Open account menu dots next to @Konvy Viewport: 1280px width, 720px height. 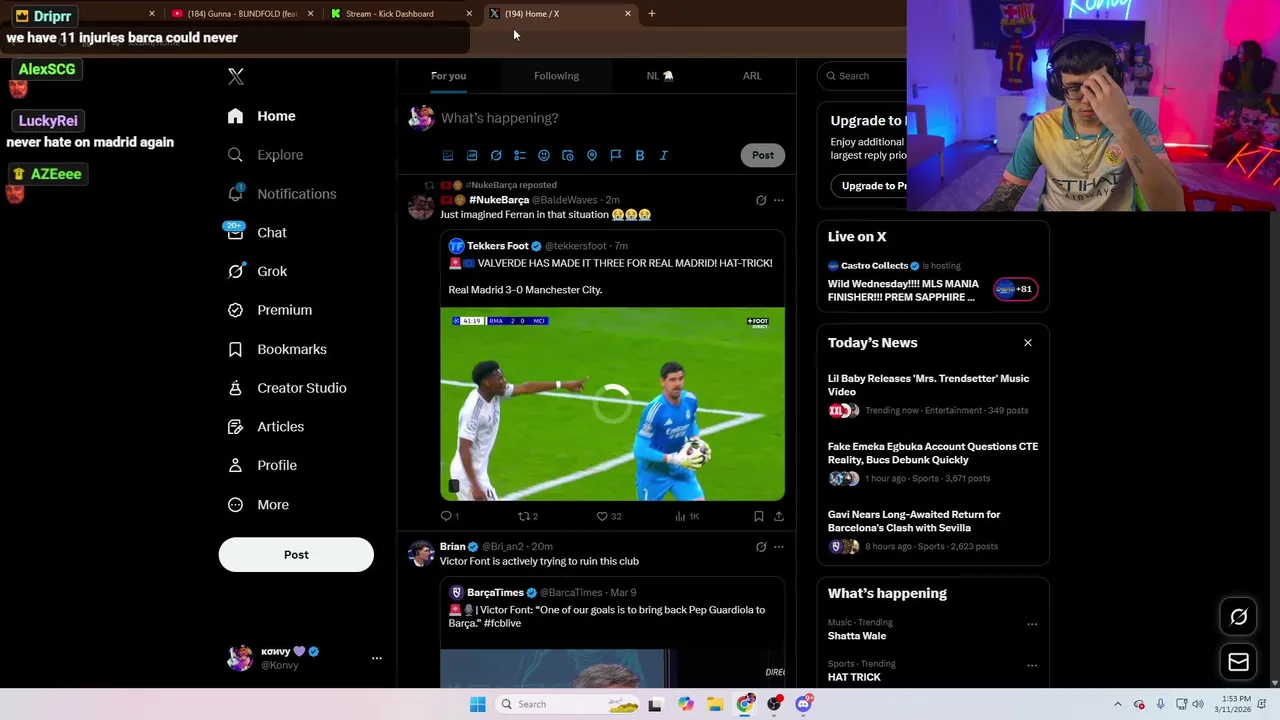[x=377, y=658]
